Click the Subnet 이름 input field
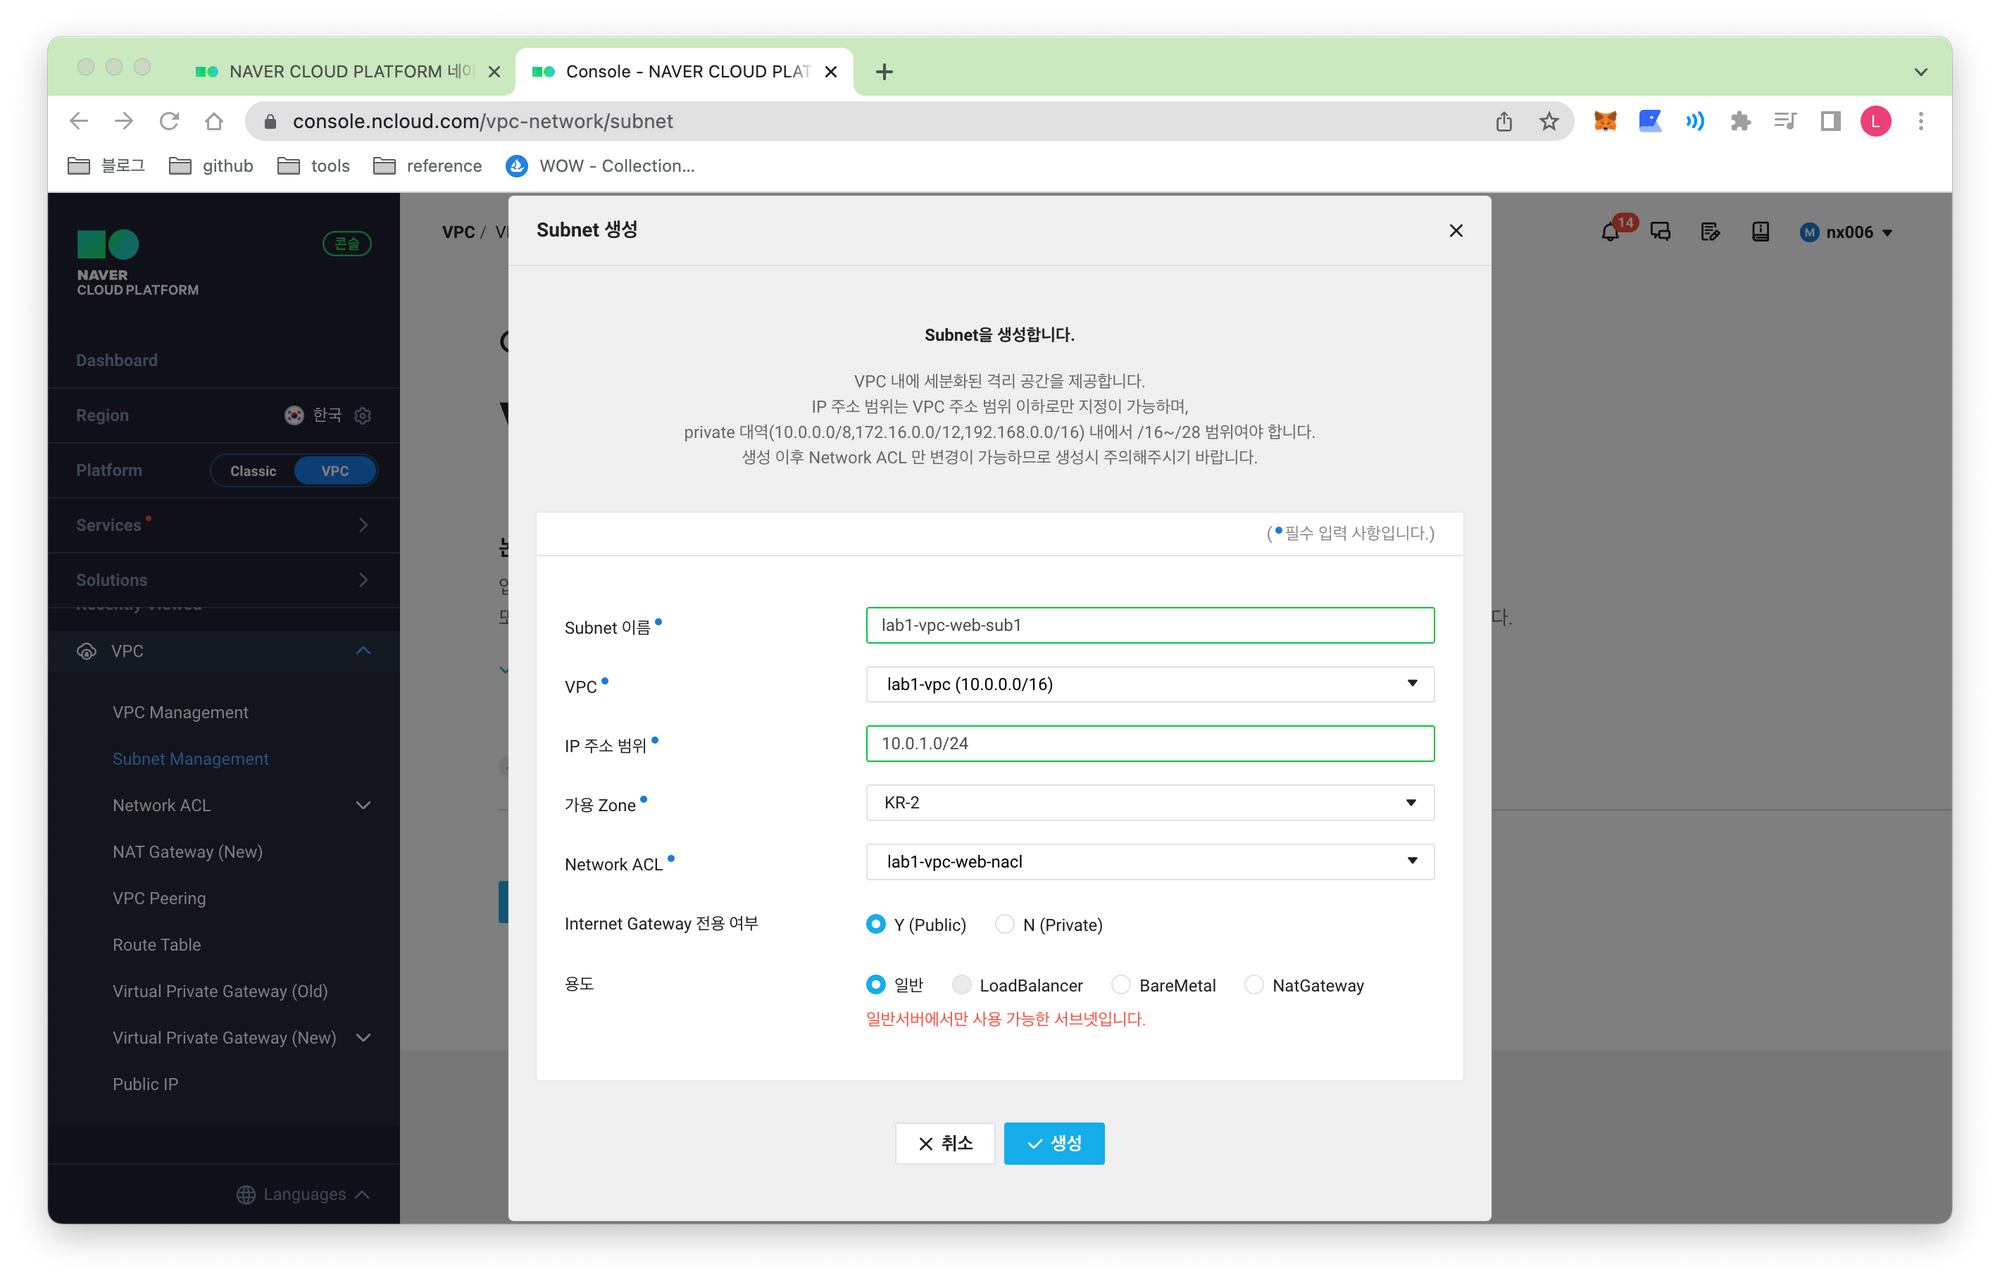Screen dimensions: 2000x1283 point(1150,625)
